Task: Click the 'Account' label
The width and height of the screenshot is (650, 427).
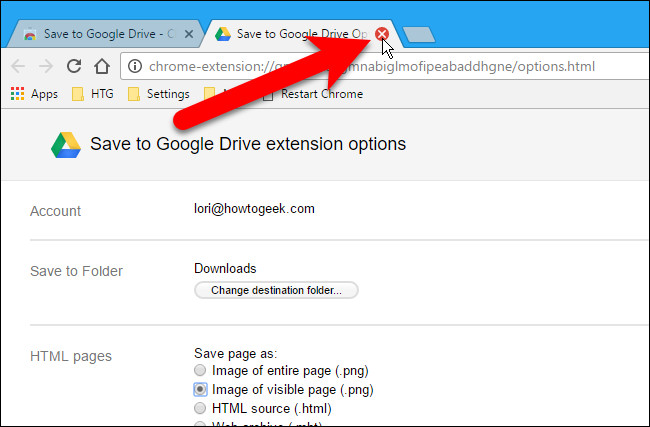Action: click(56, 211)
